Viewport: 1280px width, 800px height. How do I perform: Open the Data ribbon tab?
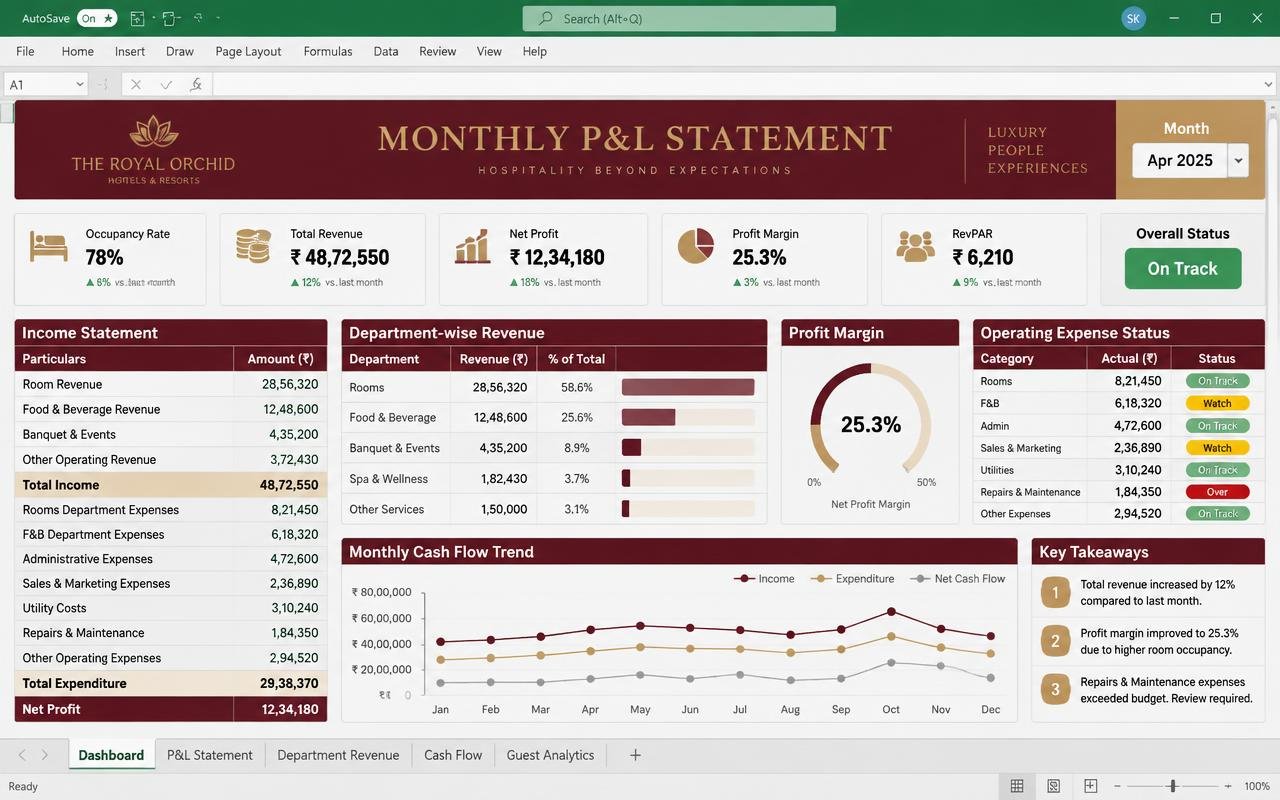pos(386,51)
